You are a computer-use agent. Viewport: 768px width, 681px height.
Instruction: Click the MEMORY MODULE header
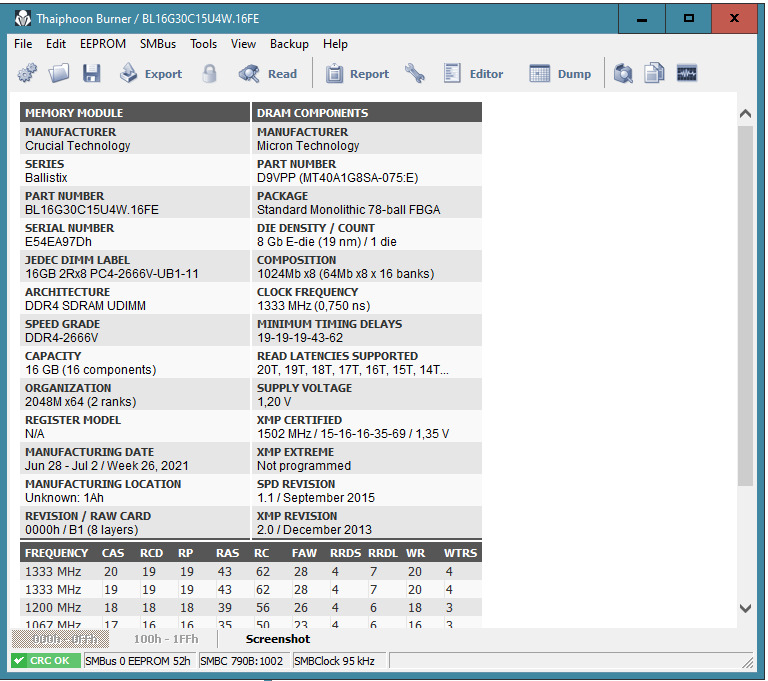click(x=135, y=113)
